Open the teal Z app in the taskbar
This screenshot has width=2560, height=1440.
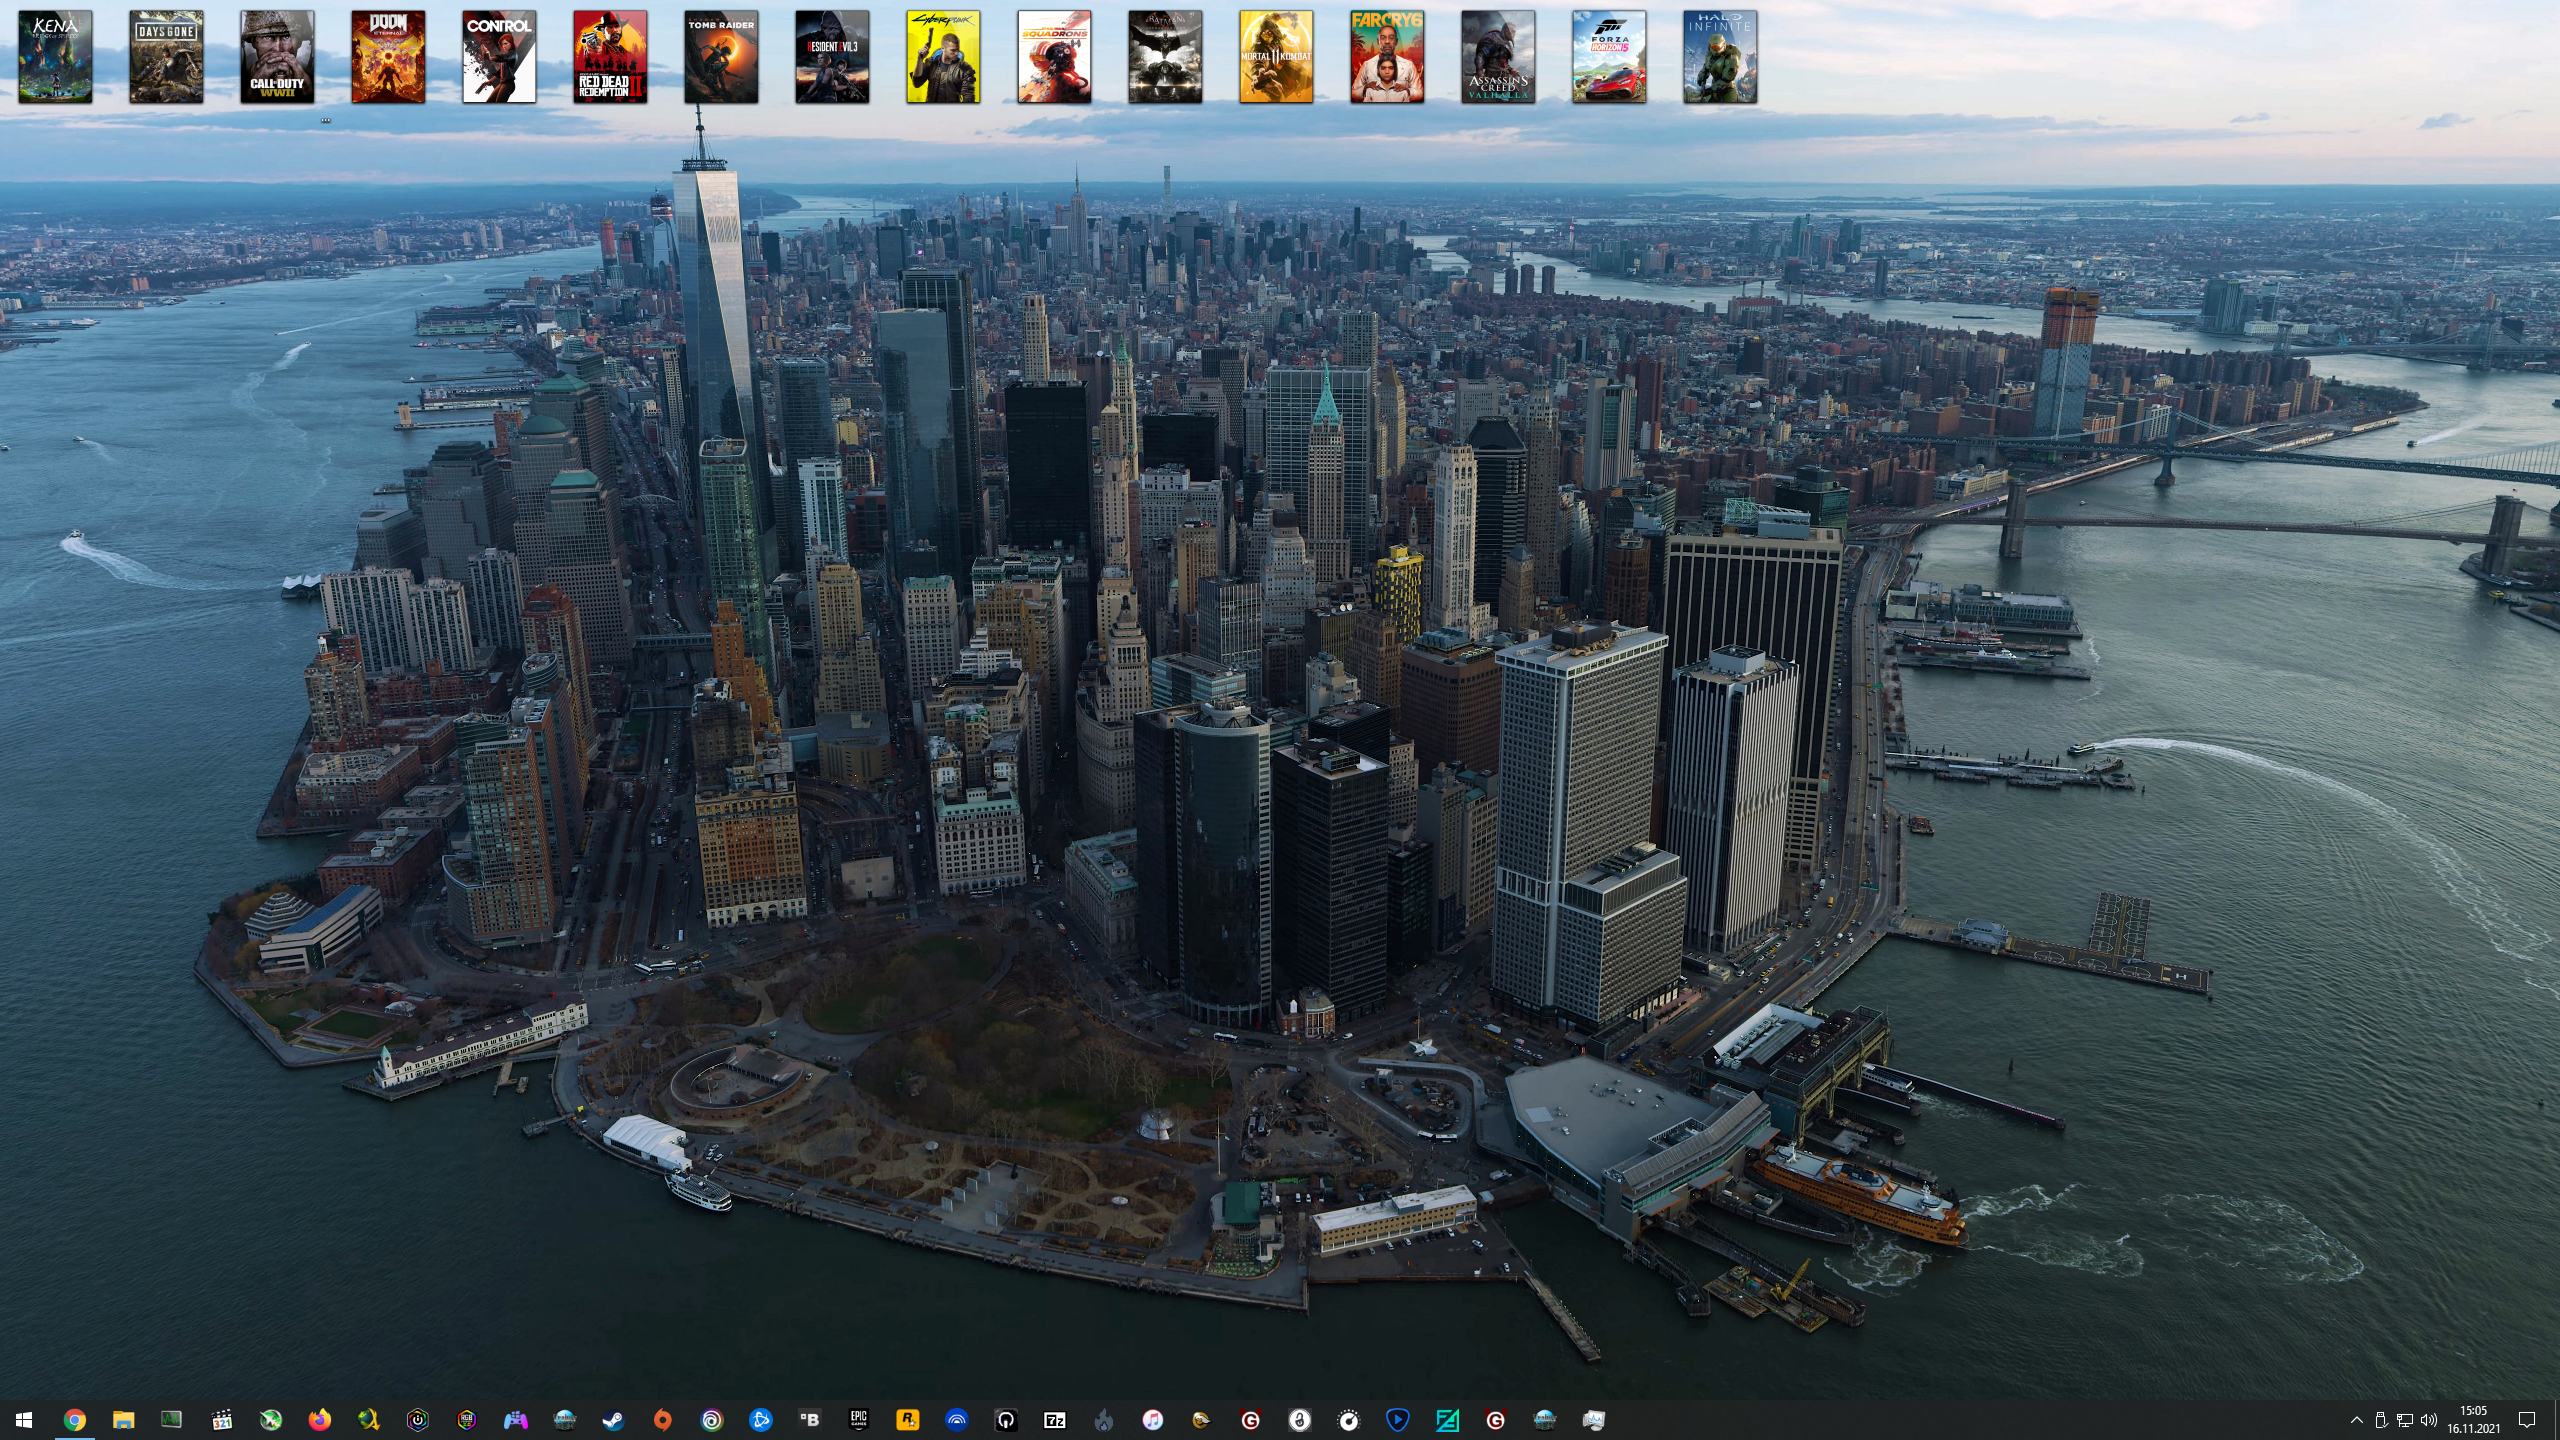click(x=1446, y=1420)
